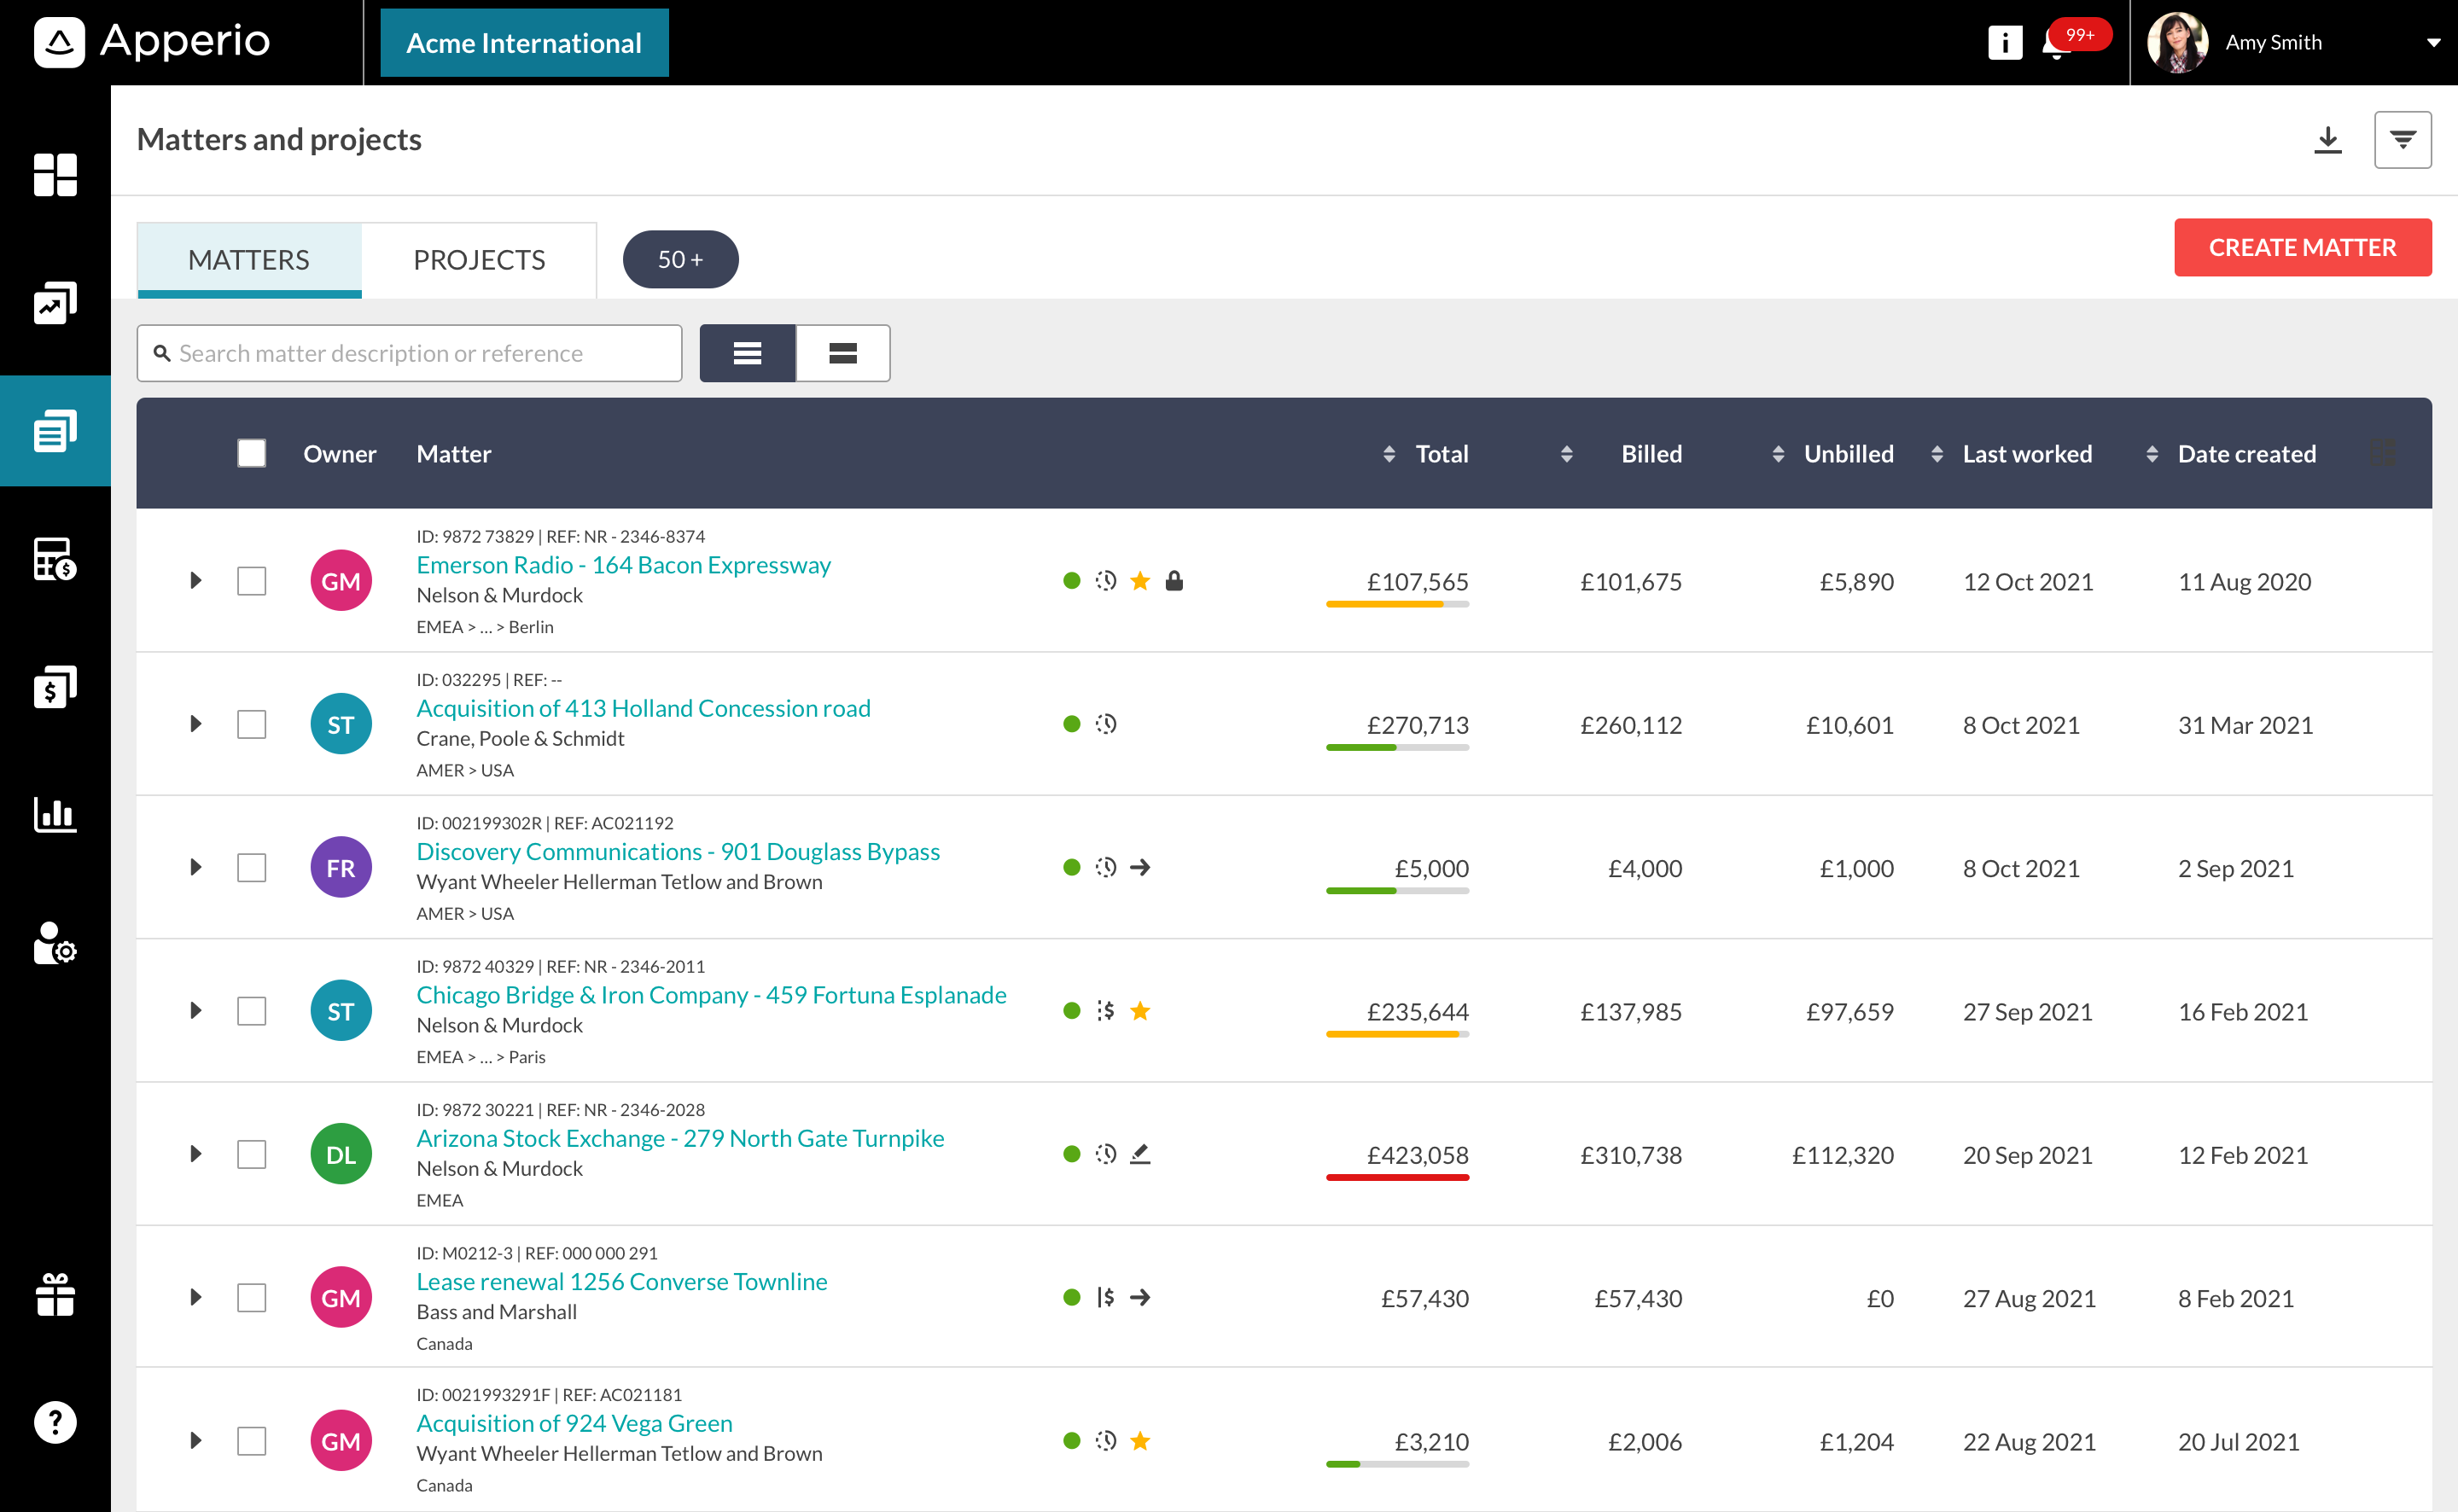Open the 50+ matters count badge
Screen dimensions: 2458x1512
pos(679,259)
